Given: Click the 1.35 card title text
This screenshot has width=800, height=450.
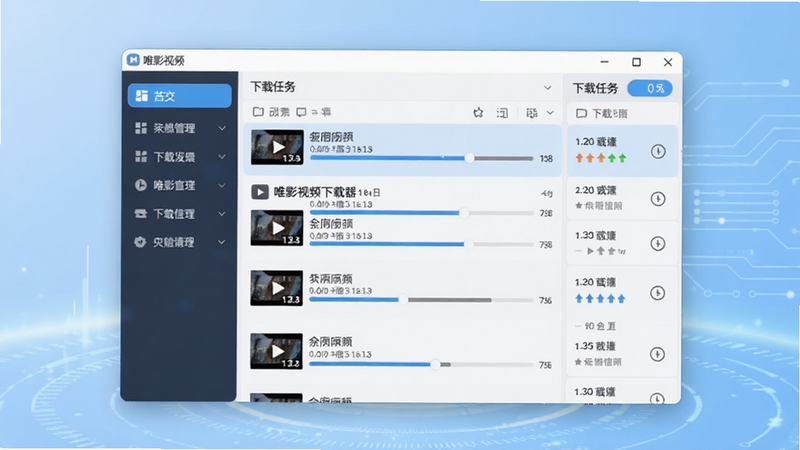Looking at the screenshot, I should [595, 346].
